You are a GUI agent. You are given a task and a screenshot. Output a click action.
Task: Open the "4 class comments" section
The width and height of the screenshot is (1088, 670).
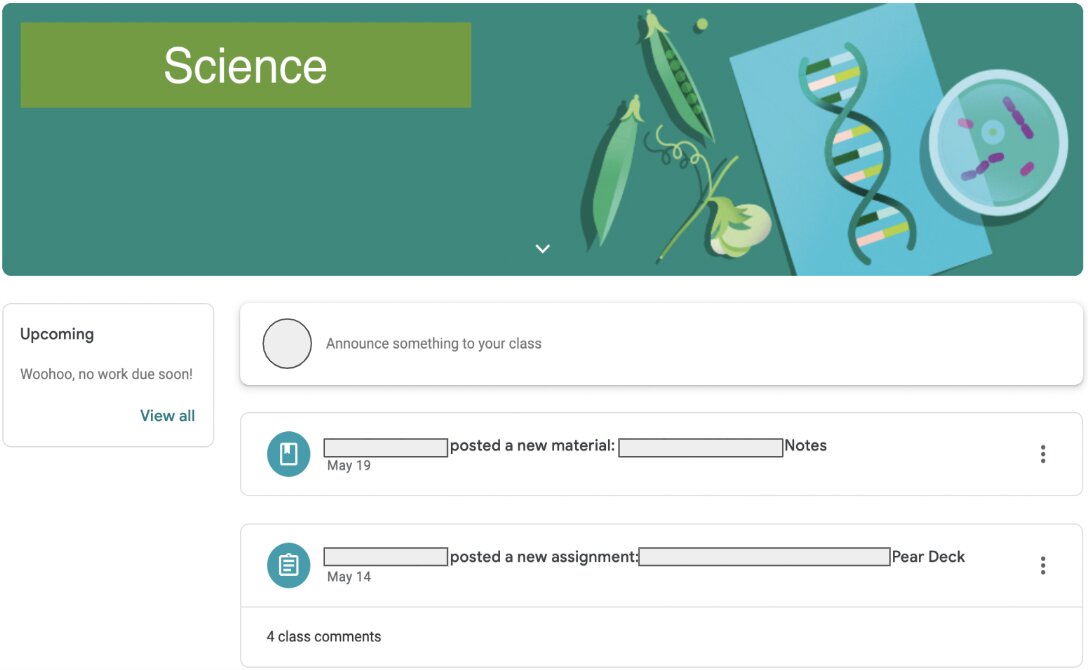pos(324,637)
